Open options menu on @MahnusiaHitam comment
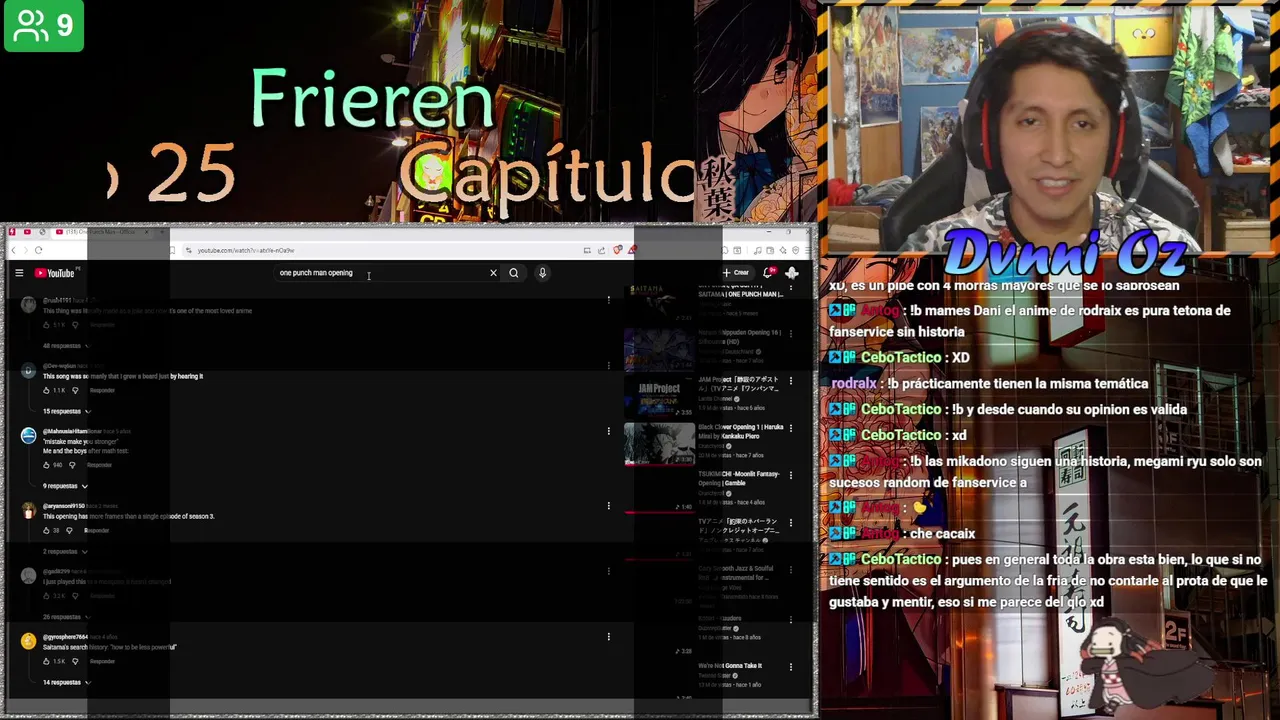 609,431
